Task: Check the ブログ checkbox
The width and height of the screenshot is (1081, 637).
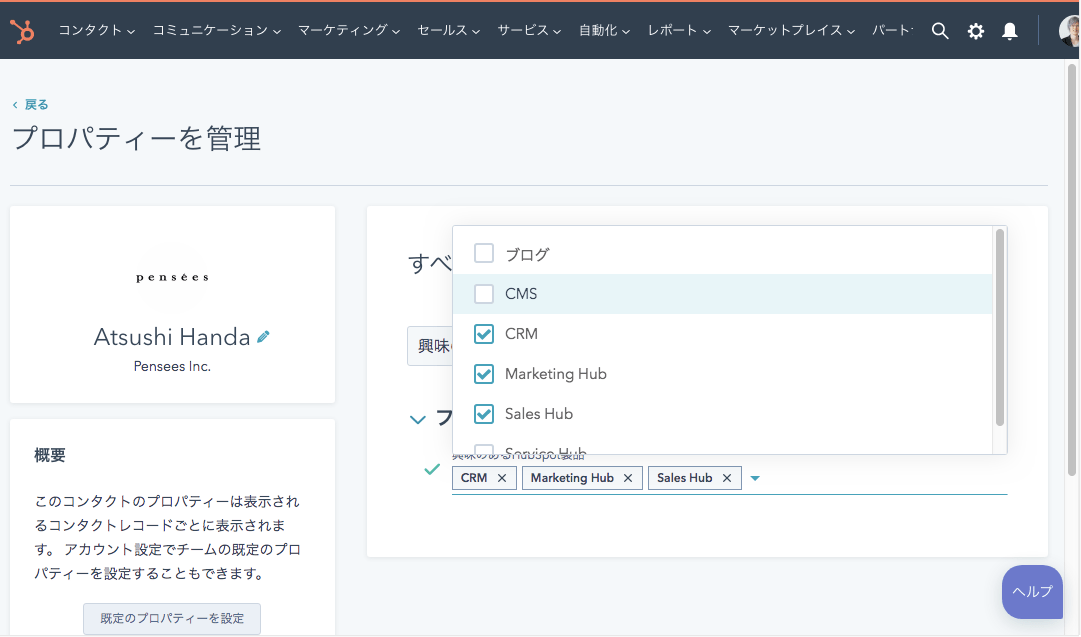Action: [x=484, y=254]
